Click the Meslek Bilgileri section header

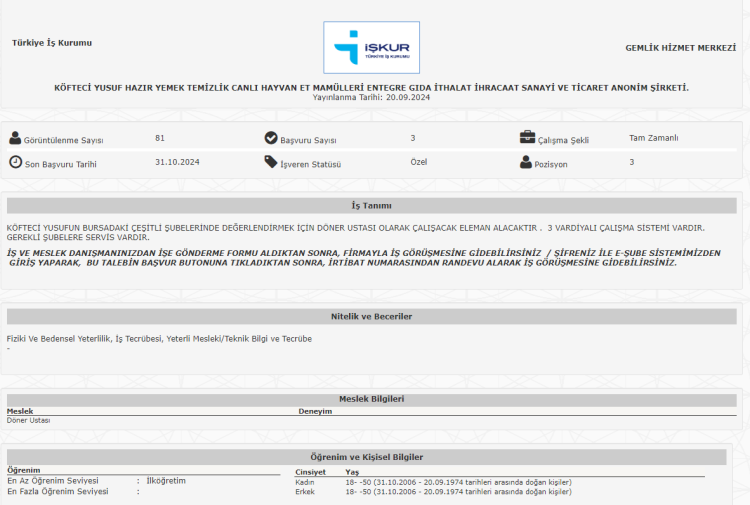click(x=371, y=398)
